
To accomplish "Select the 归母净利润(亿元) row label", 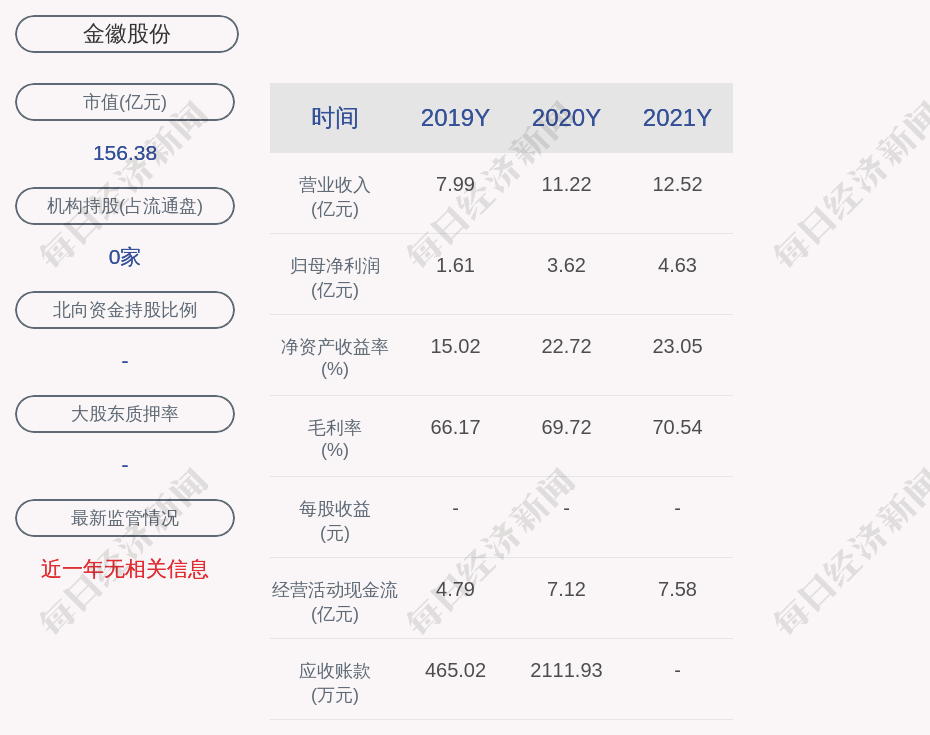I will pyautogui.click(x=335, y=278).
